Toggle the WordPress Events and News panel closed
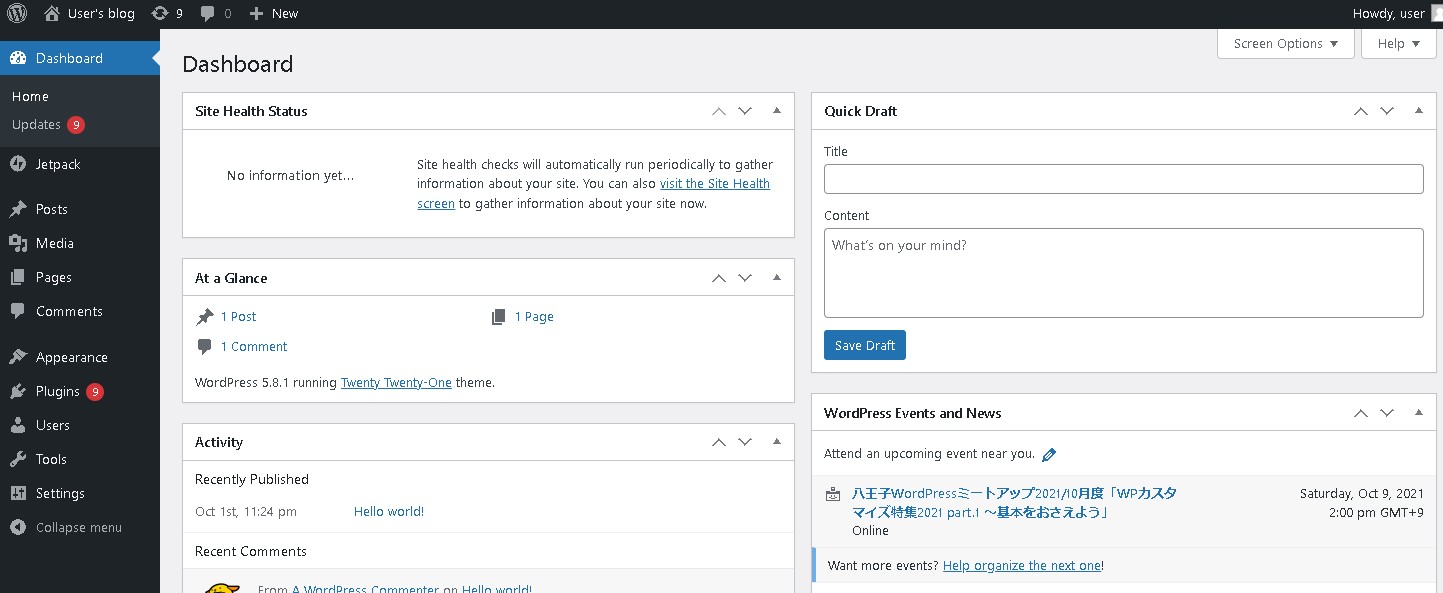This screenshot has height=593, width=1443. pyautogui.click(x=1419, y=412)
